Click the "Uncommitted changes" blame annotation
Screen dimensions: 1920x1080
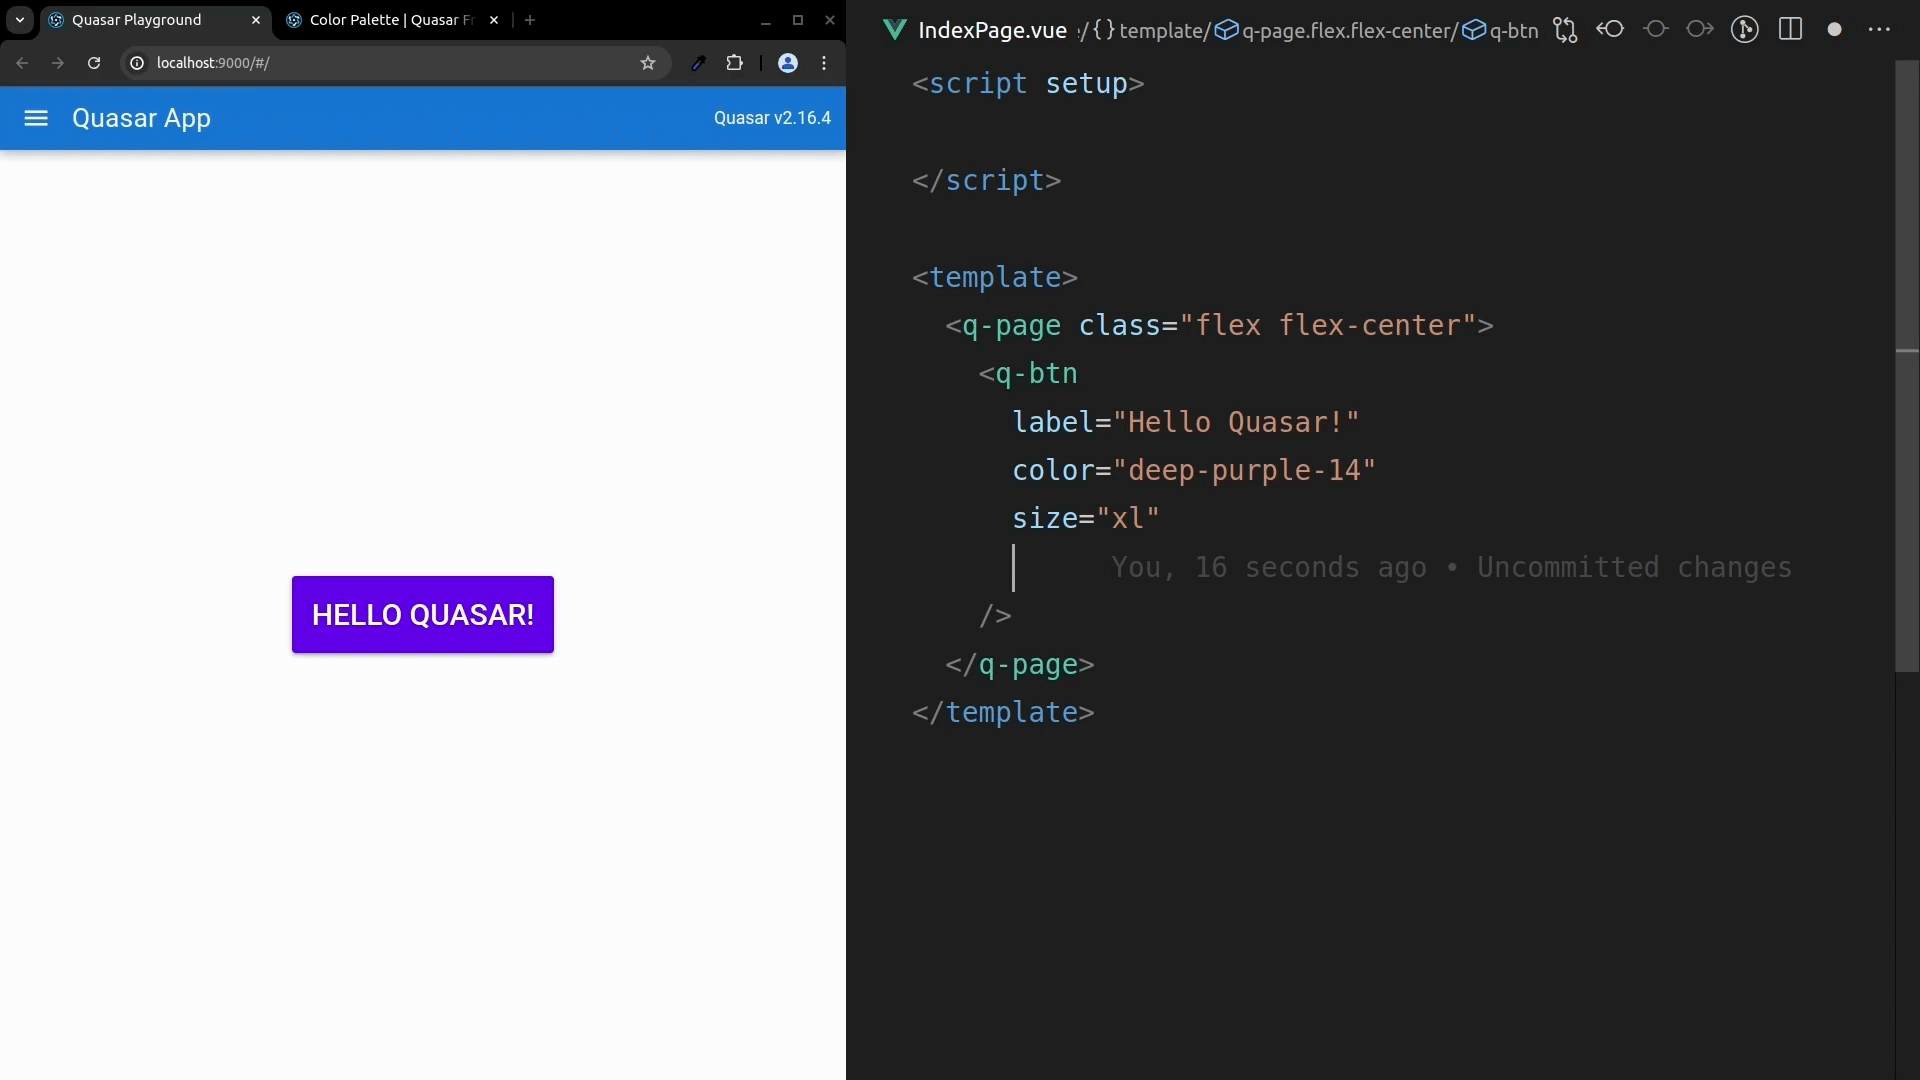[x=1635, y=567]
